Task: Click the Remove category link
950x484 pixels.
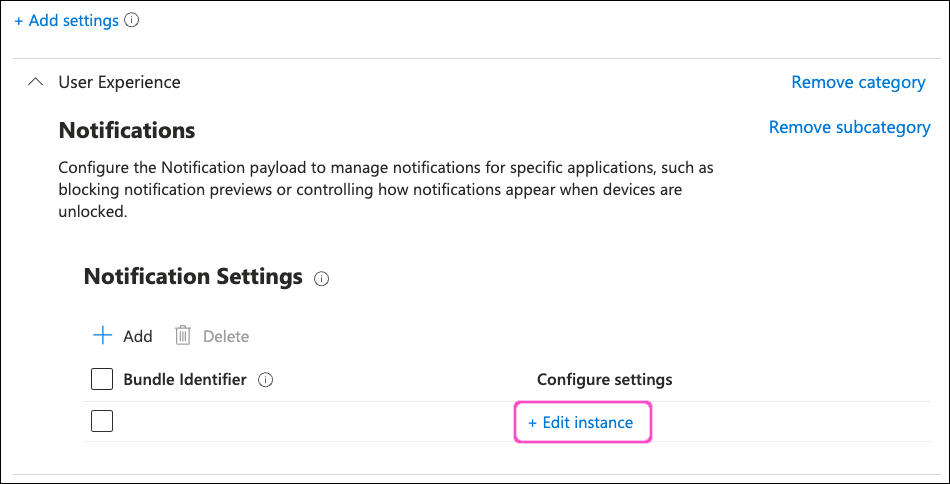Action: 858,82
